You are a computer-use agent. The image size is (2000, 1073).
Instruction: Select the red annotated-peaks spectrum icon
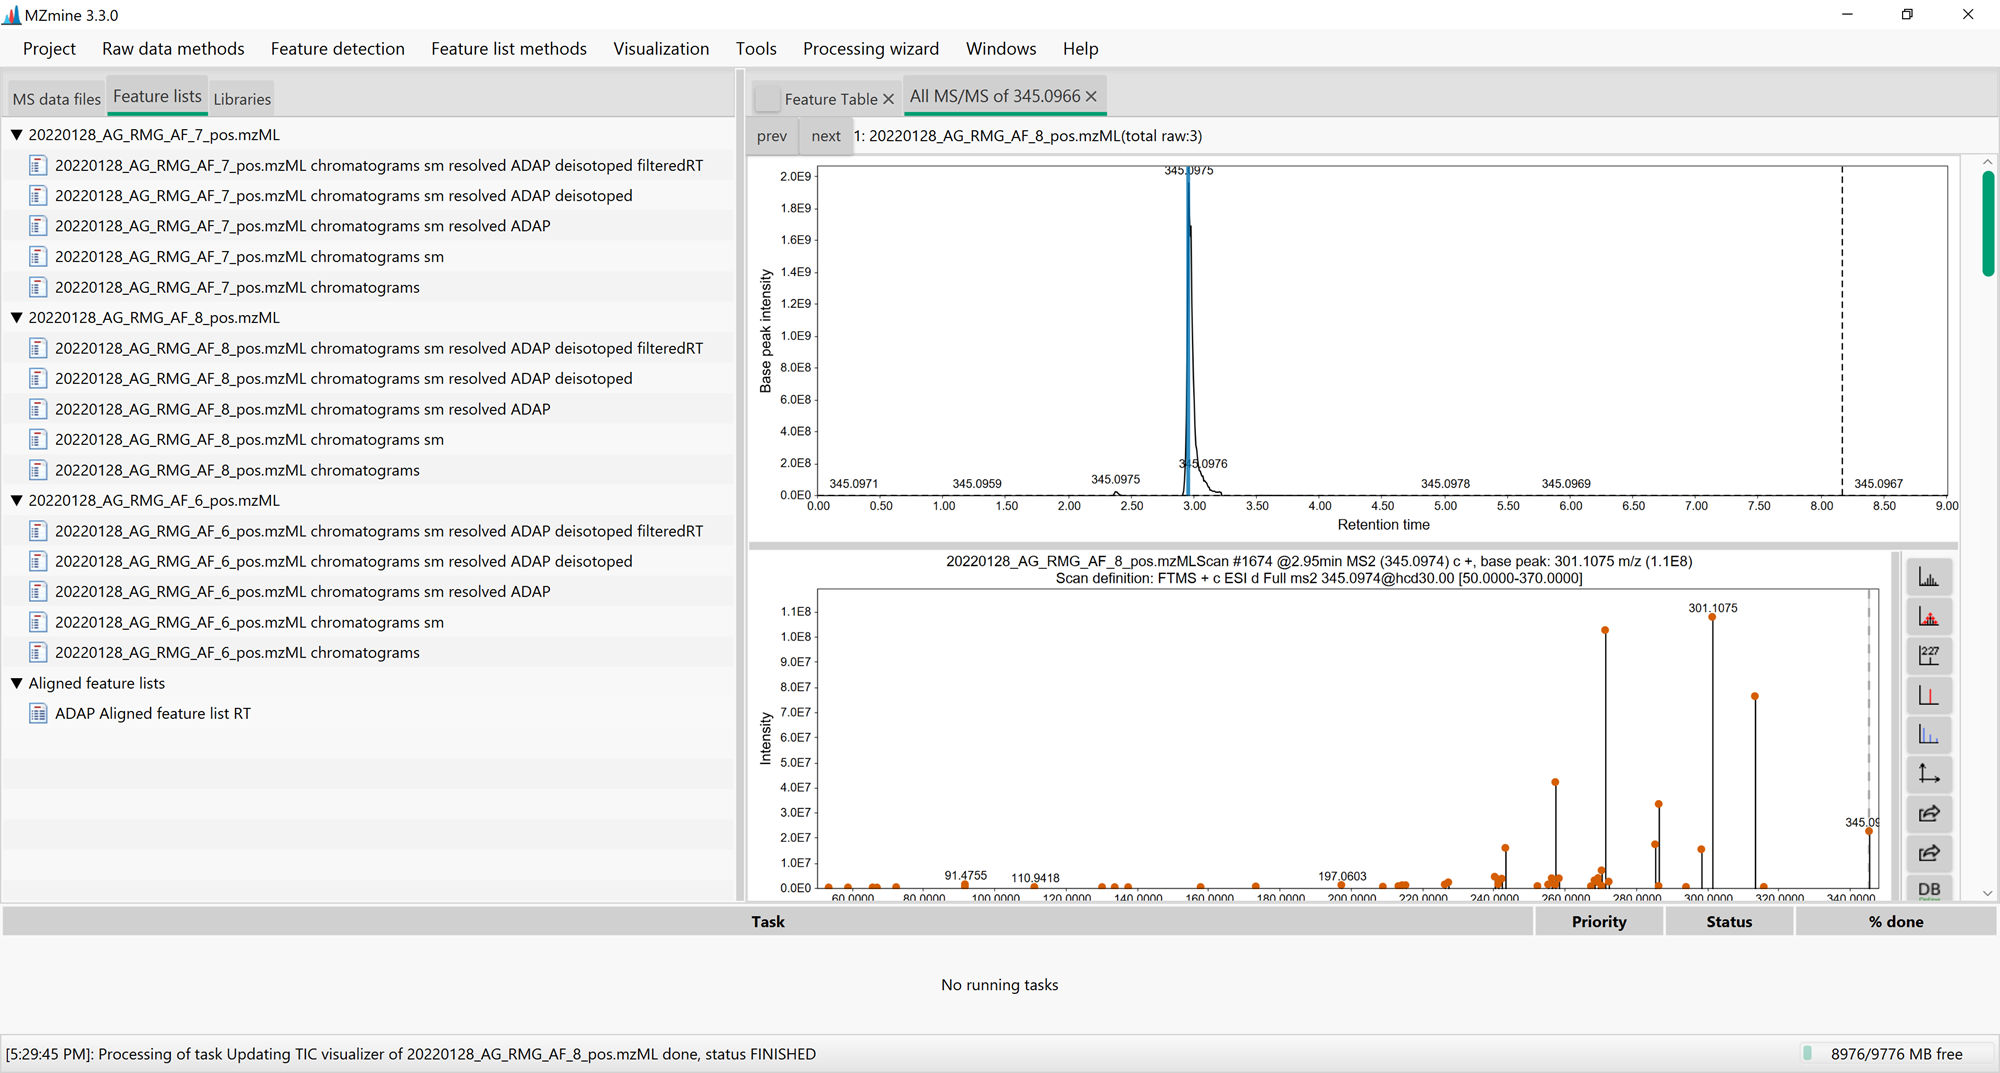tap(1929, 616)
